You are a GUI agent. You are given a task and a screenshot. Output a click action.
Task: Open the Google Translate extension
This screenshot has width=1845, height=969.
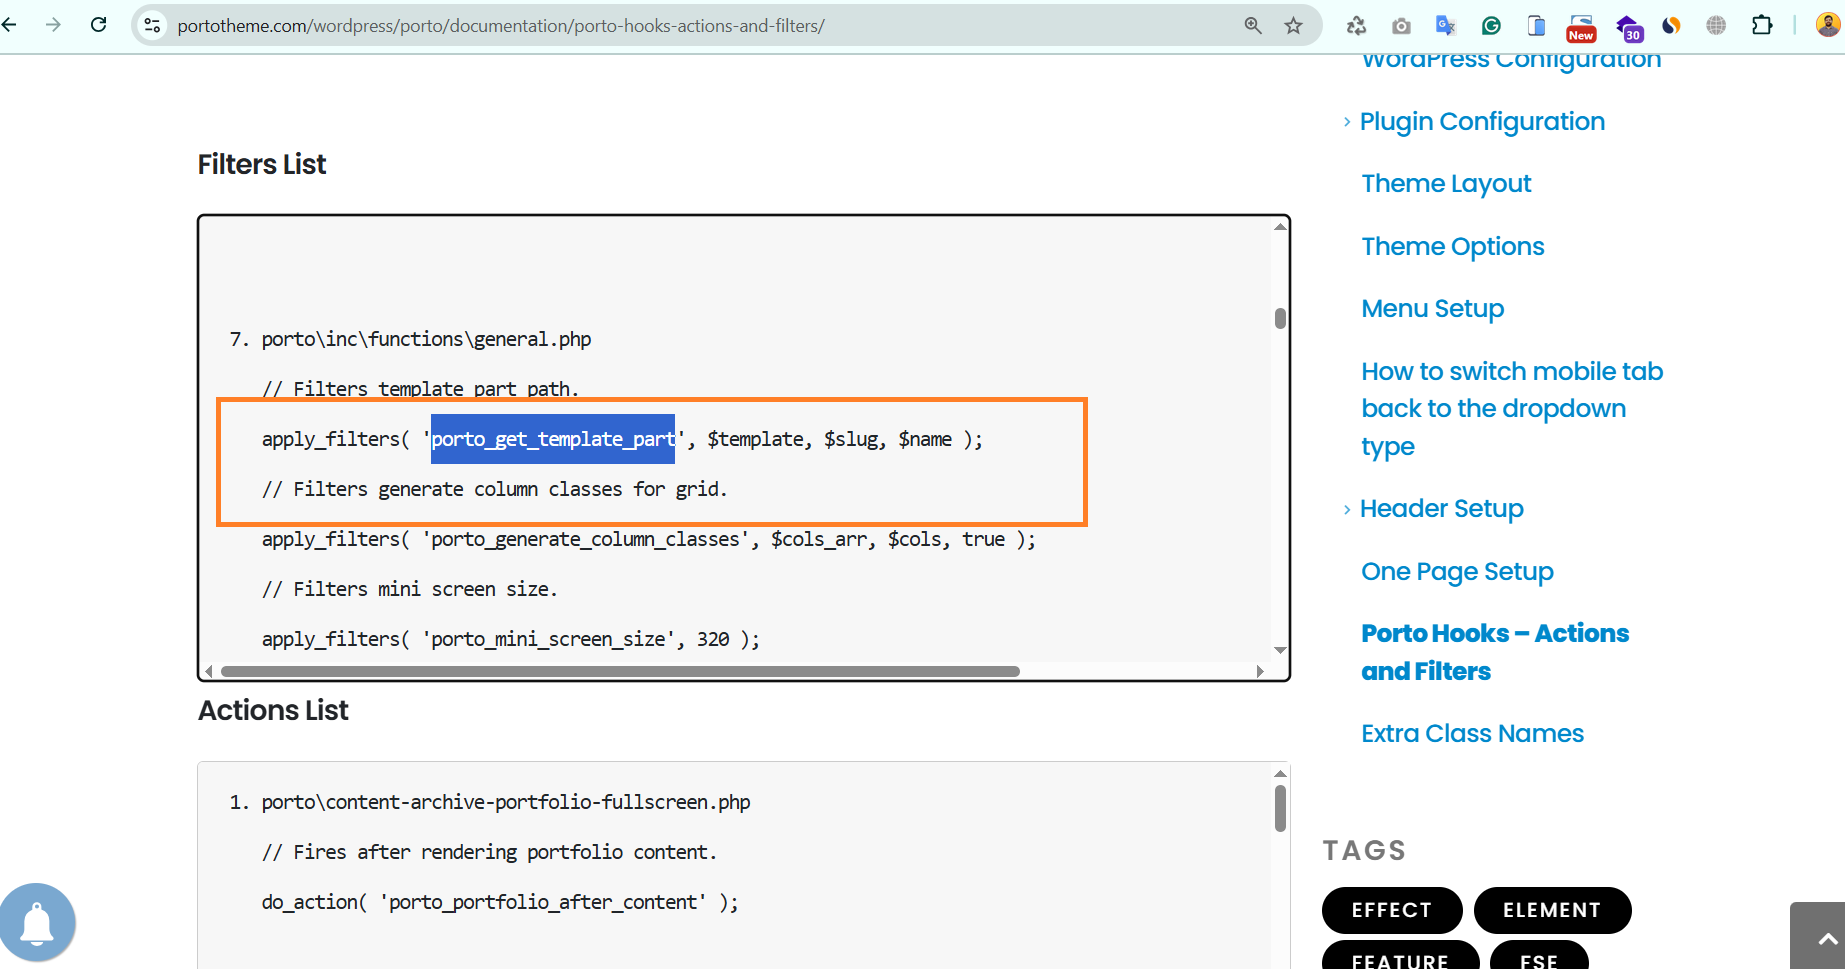pos(1446,26)
